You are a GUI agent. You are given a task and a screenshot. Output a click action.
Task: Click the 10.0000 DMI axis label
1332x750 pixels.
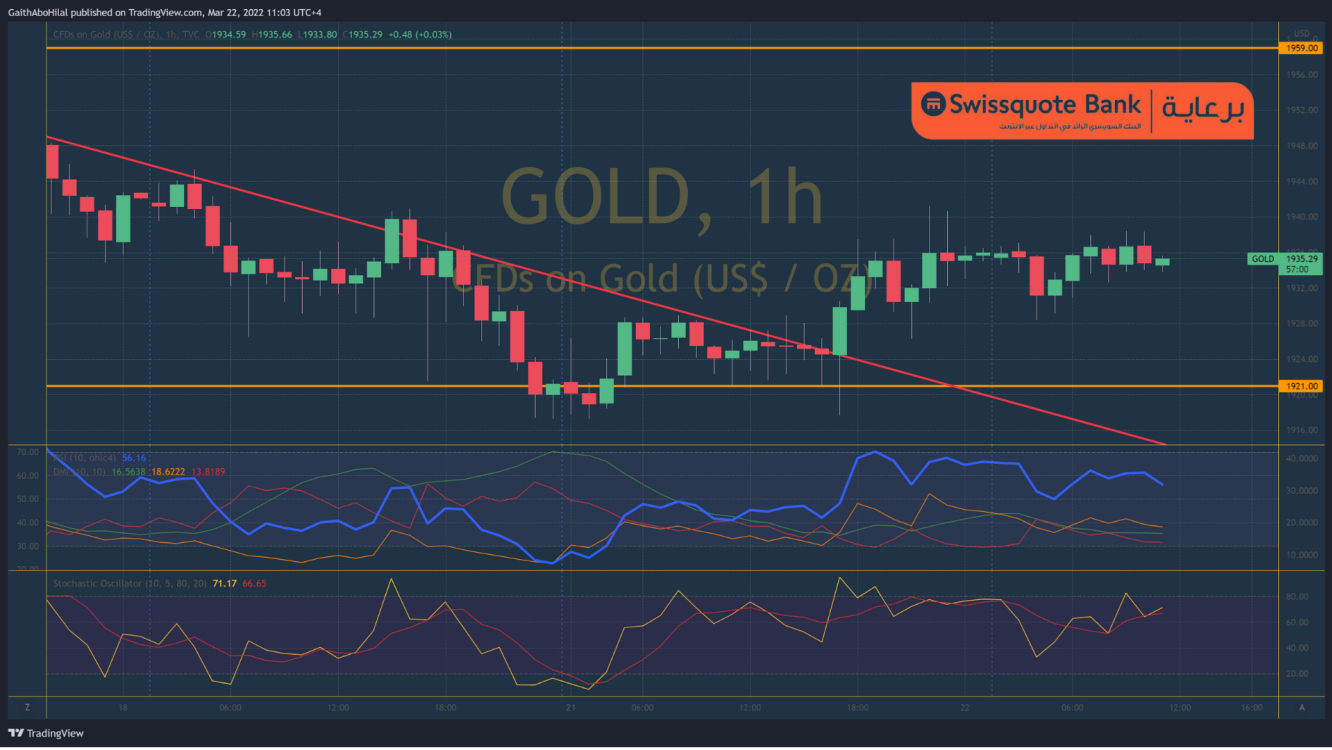[1302, 554]
